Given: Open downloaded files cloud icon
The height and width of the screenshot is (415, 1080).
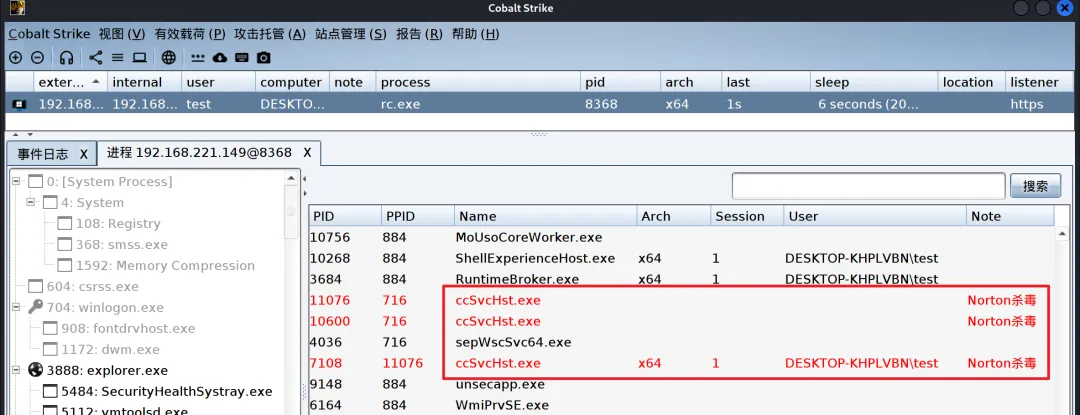Looking at the screenshot, I should coord(220,58).
